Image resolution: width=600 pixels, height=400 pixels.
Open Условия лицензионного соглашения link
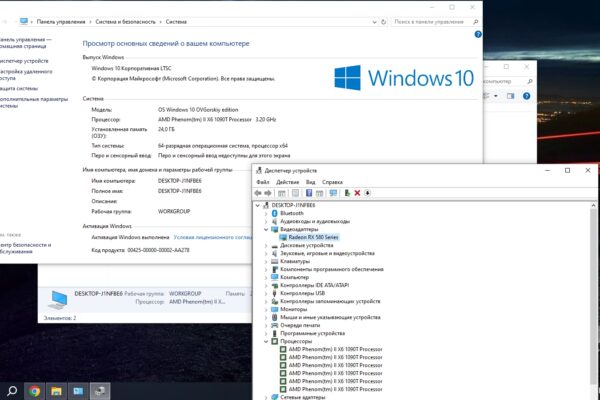[x=213, y=237]
